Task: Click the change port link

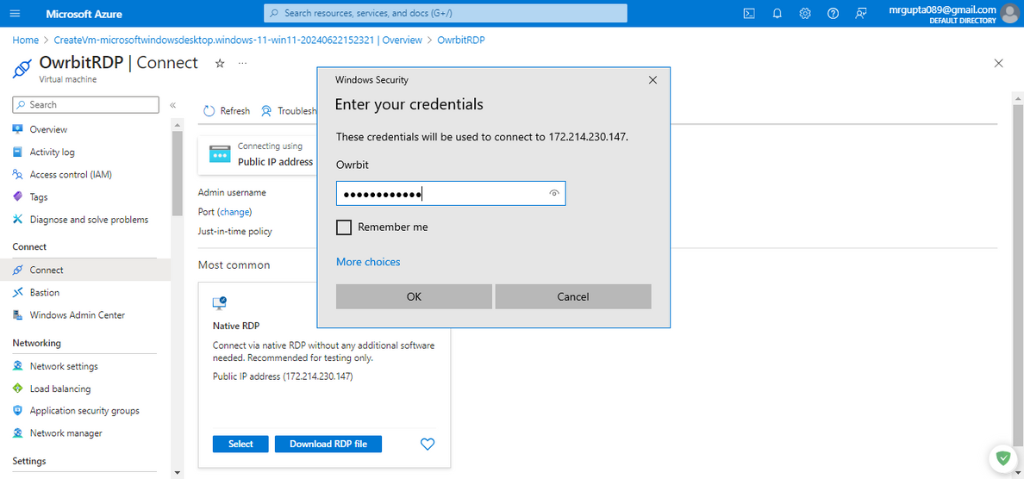Action: point(234,212)
